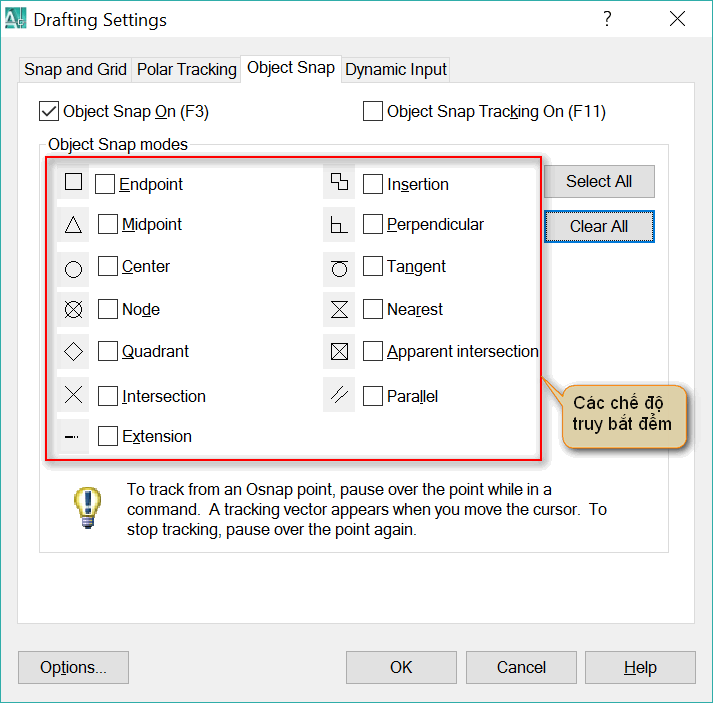Check the Endpoint snap mode
Image resolution: width=713 pixels, height=703 pixels.
point(105,184)
